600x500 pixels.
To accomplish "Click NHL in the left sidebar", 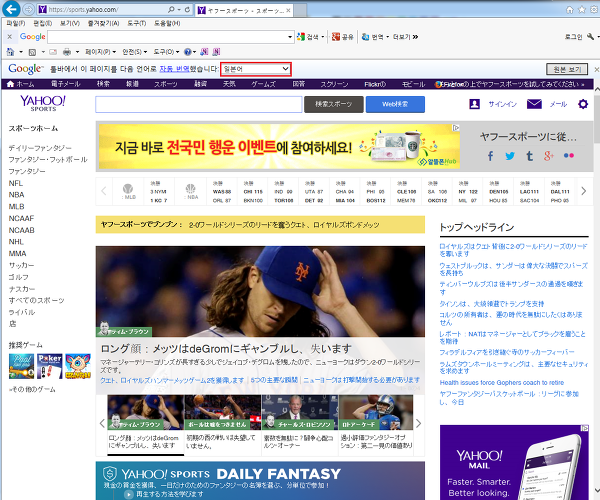I will [16, 242].
